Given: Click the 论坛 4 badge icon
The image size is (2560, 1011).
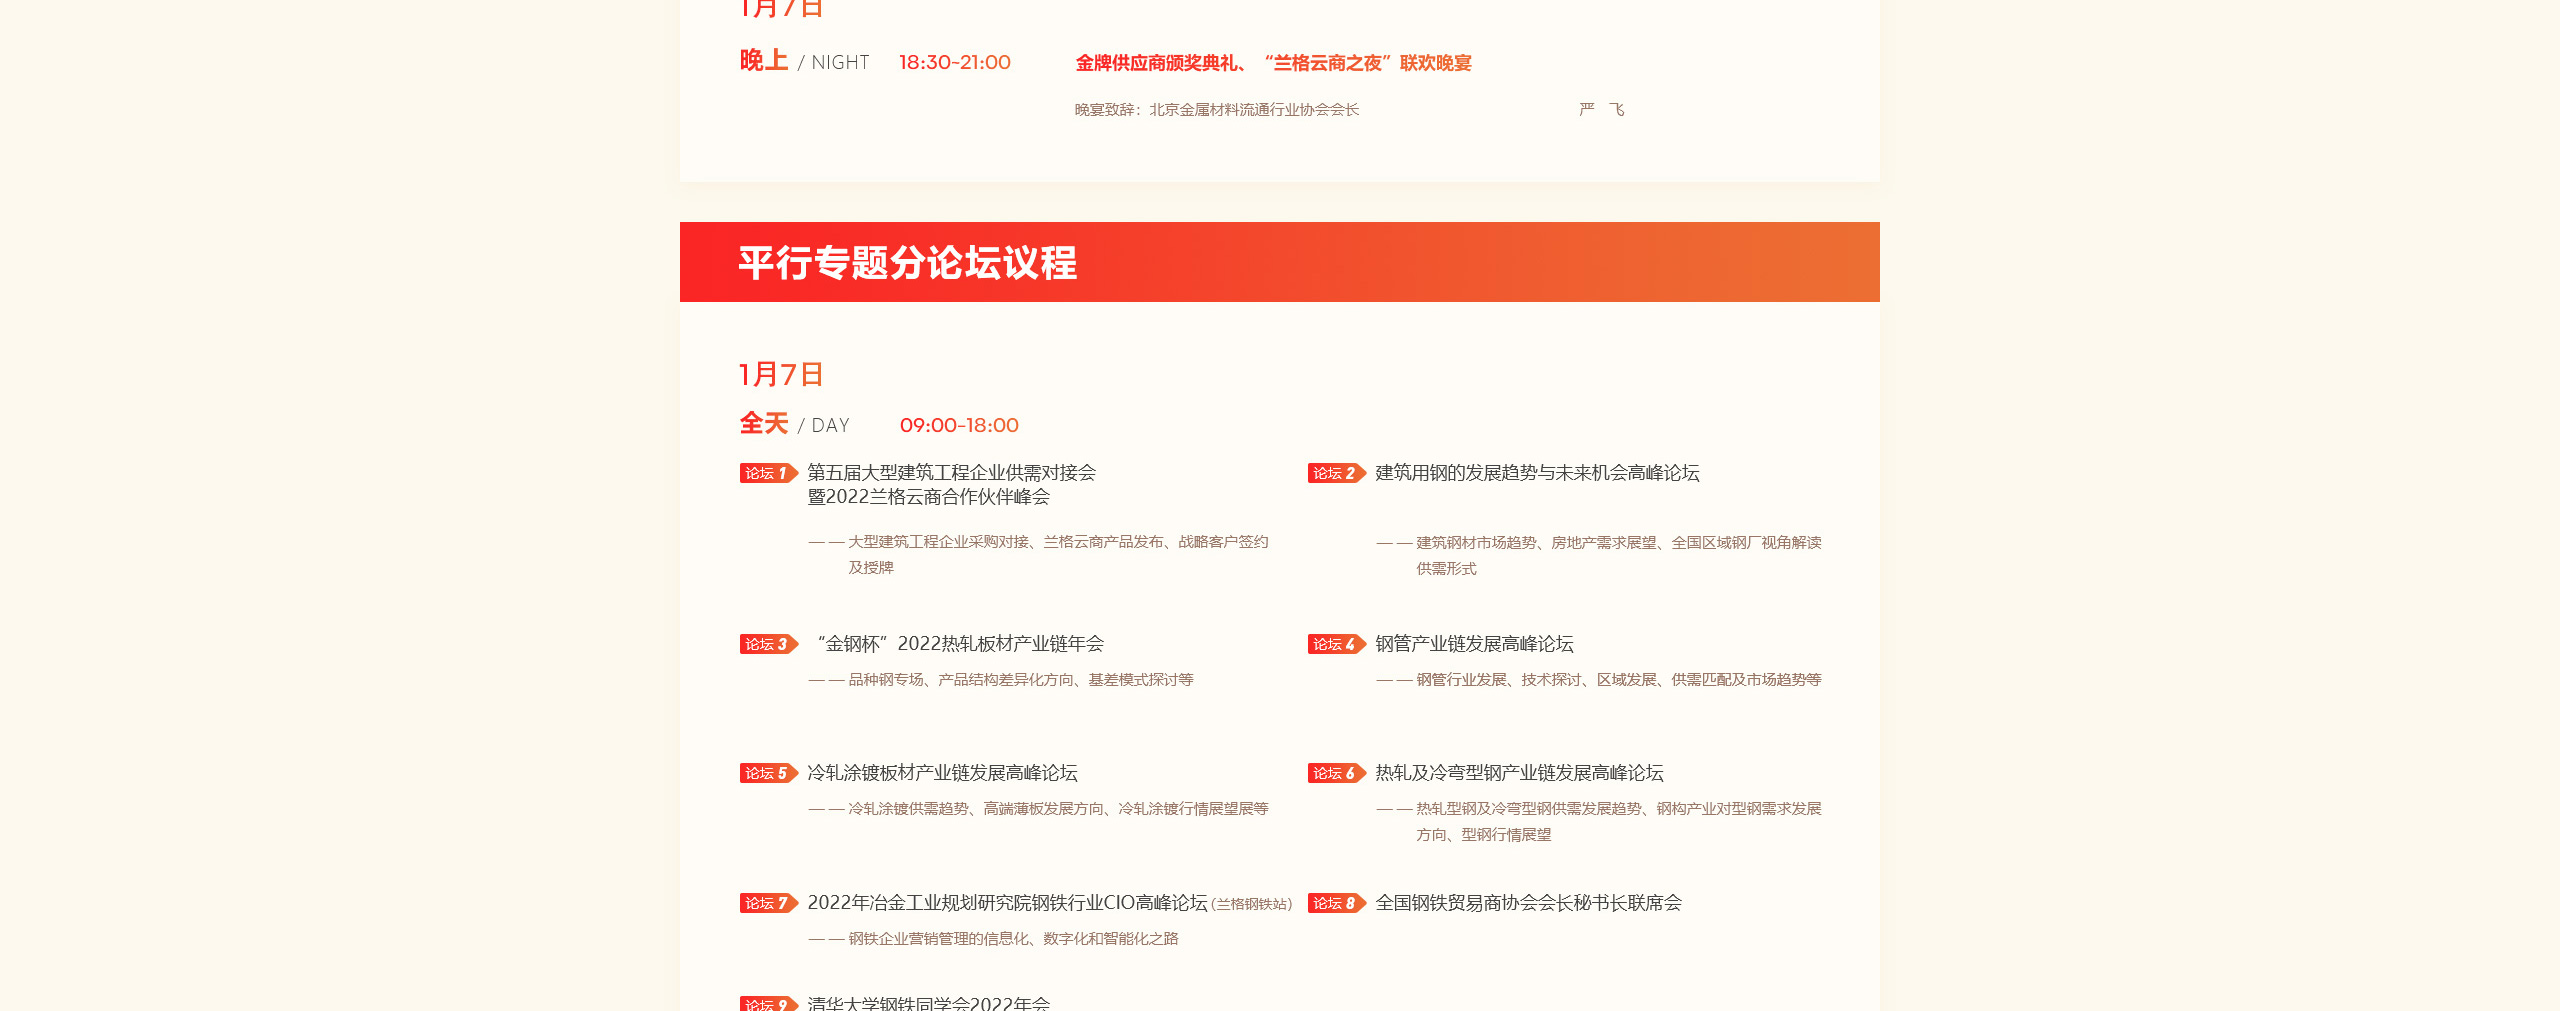Looking at the screenshot, I should coord(1336,644).
